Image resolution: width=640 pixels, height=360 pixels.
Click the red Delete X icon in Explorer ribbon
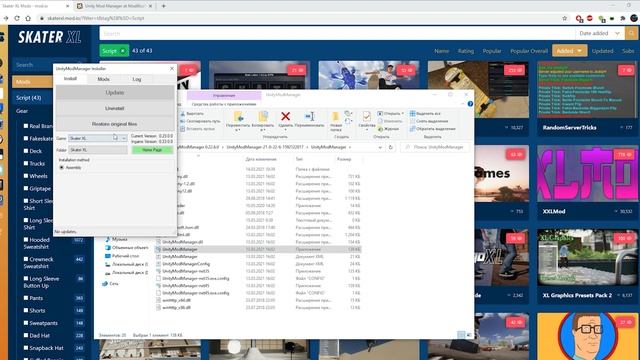click(286, 117)
